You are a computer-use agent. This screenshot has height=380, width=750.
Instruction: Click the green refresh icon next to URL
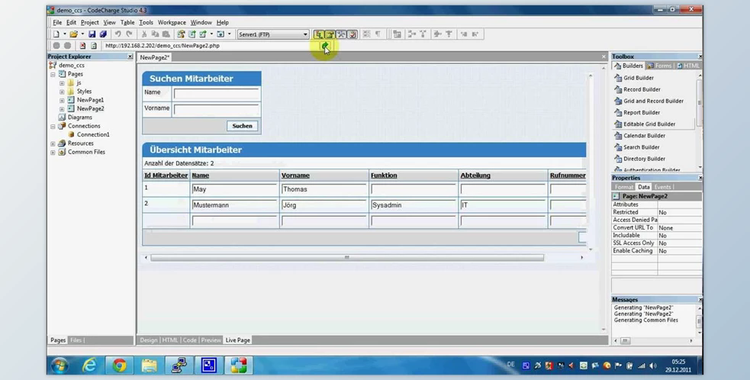pos(325,46)
